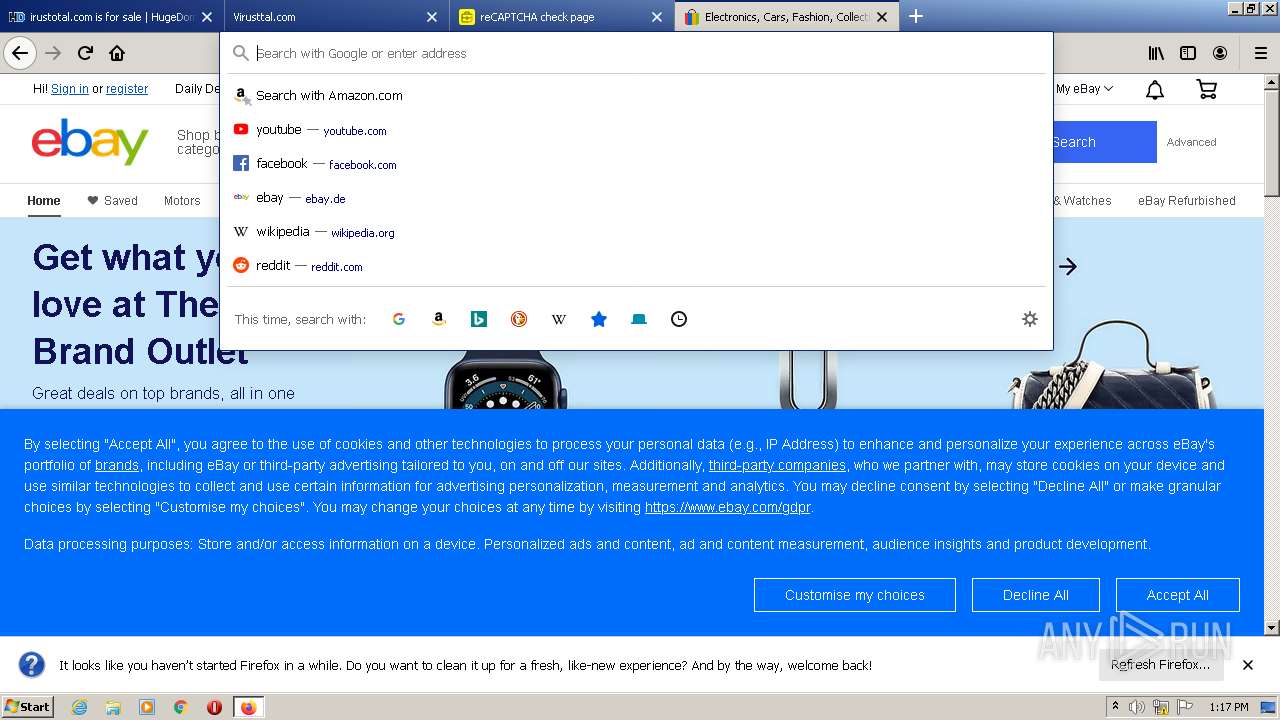Open search settings gear icon
The height and width of the screenshot is (720, 1280).
point(1030,319)
